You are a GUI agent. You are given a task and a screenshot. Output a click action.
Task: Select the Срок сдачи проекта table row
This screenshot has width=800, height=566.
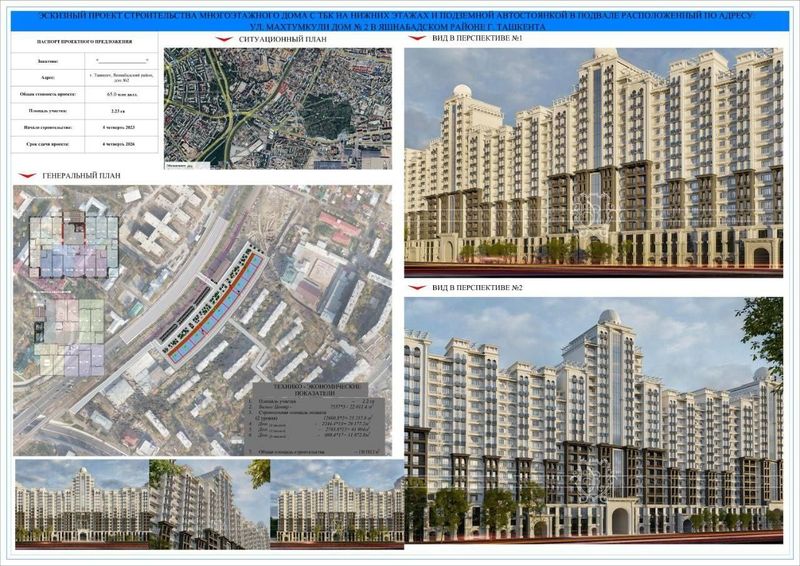pyautogui.click(x=85, y=144)
